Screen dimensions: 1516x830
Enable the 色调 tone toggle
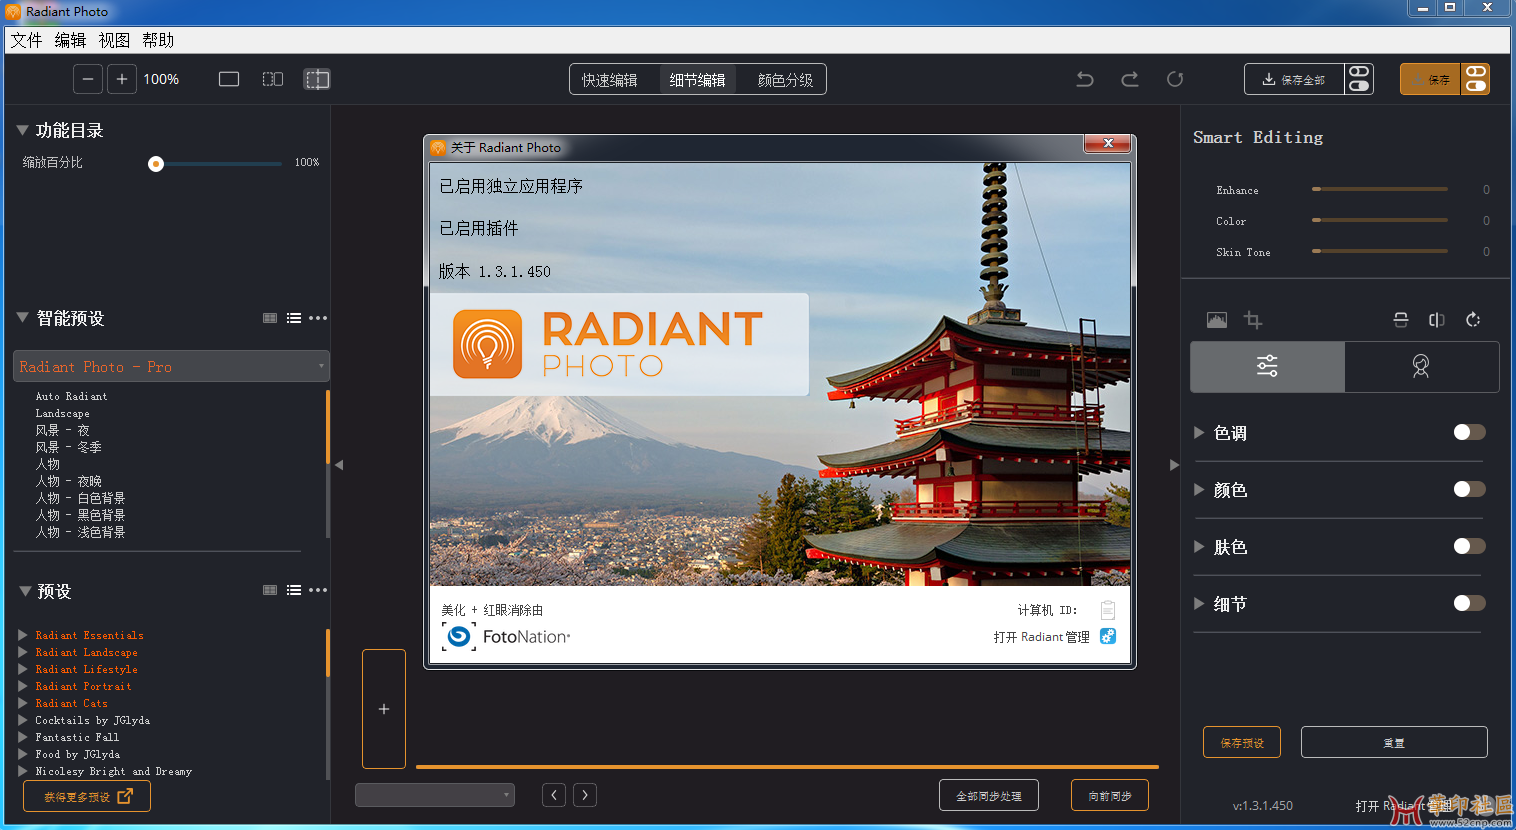tap(1469, 432)
